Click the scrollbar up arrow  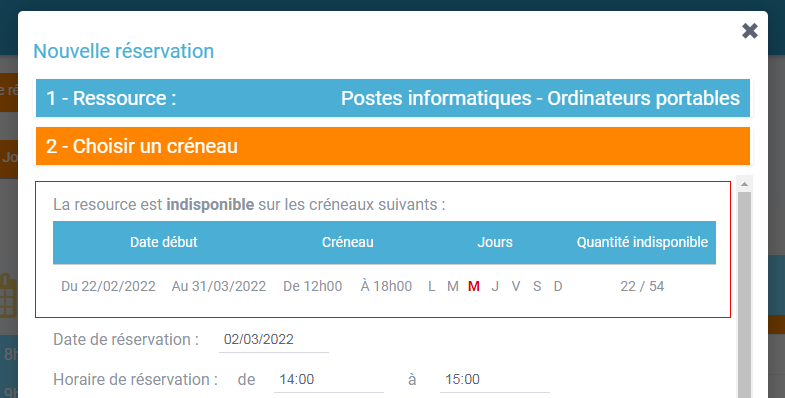pos(744,184)
